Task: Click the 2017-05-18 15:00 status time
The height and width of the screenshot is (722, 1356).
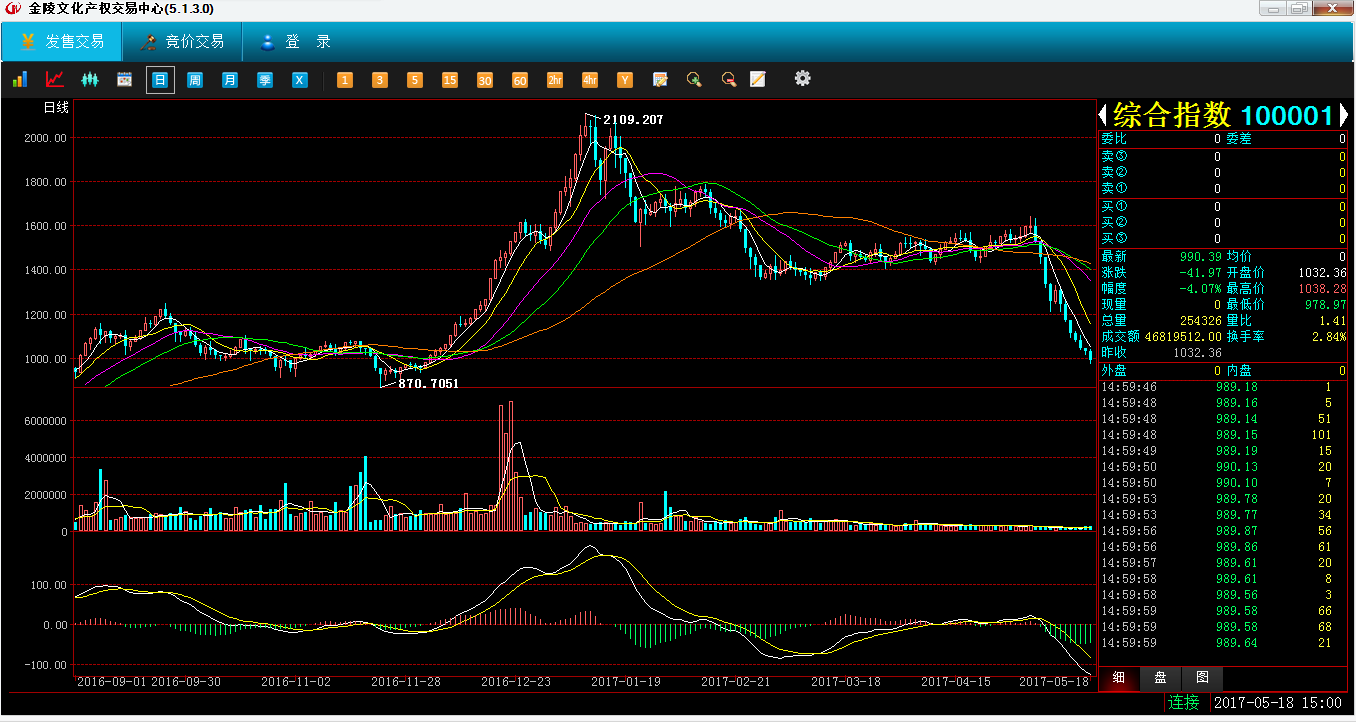Action: [x=1278, y=703]
